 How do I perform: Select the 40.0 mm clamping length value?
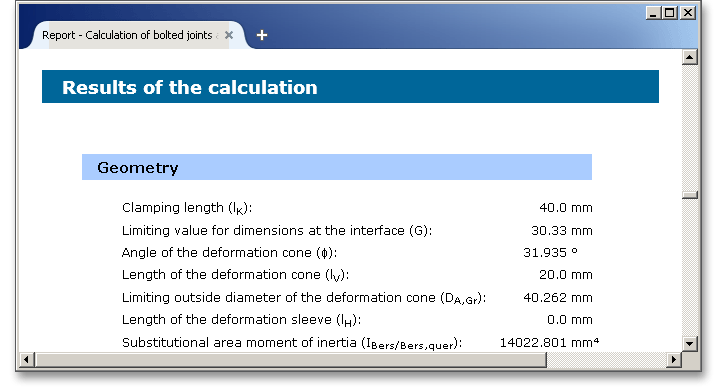[x=566, y=208]
